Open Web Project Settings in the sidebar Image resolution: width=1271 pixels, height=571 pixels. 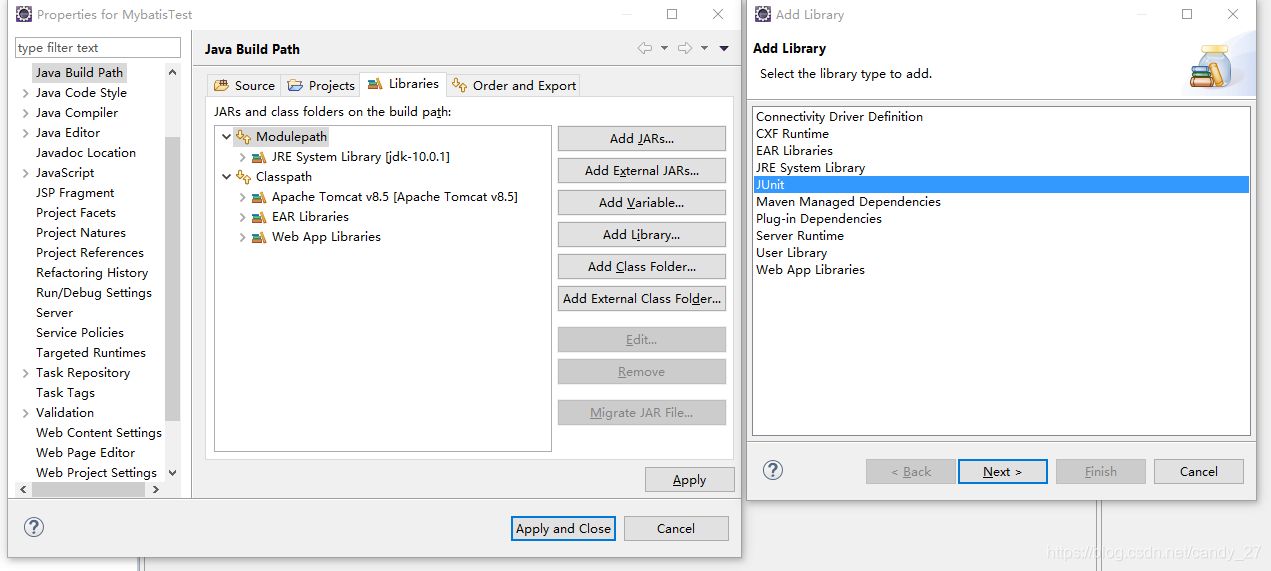[96, 473]
